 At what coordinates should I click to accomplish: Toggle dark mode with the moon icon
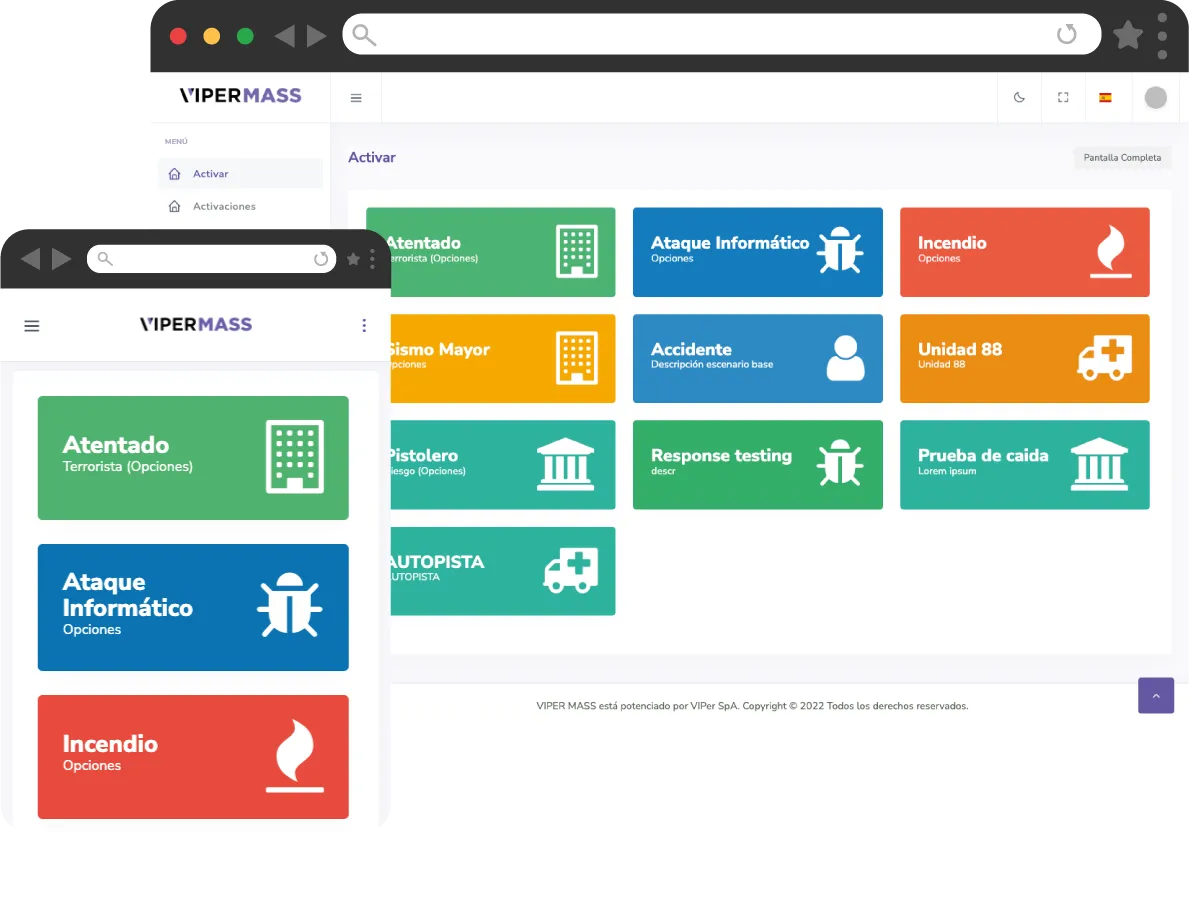pyautogui.click(x=1019, y=98)
